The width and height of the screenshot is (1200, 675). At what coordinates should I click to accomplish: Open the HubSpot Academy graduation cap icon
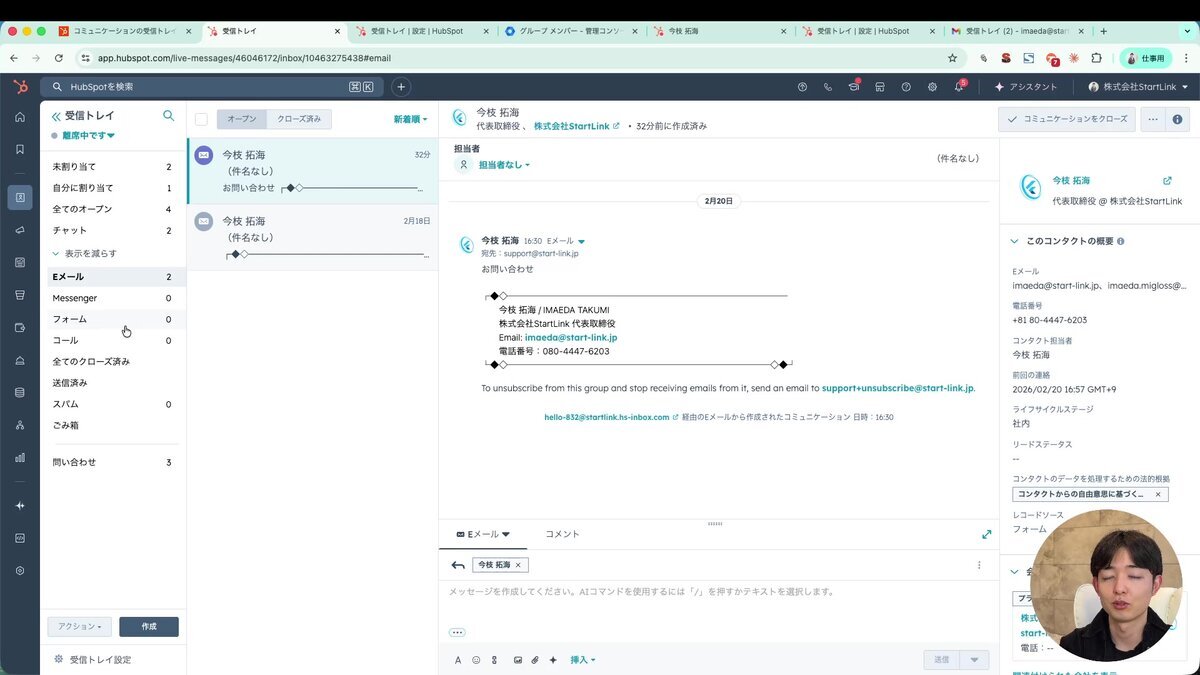click(853, 88)
